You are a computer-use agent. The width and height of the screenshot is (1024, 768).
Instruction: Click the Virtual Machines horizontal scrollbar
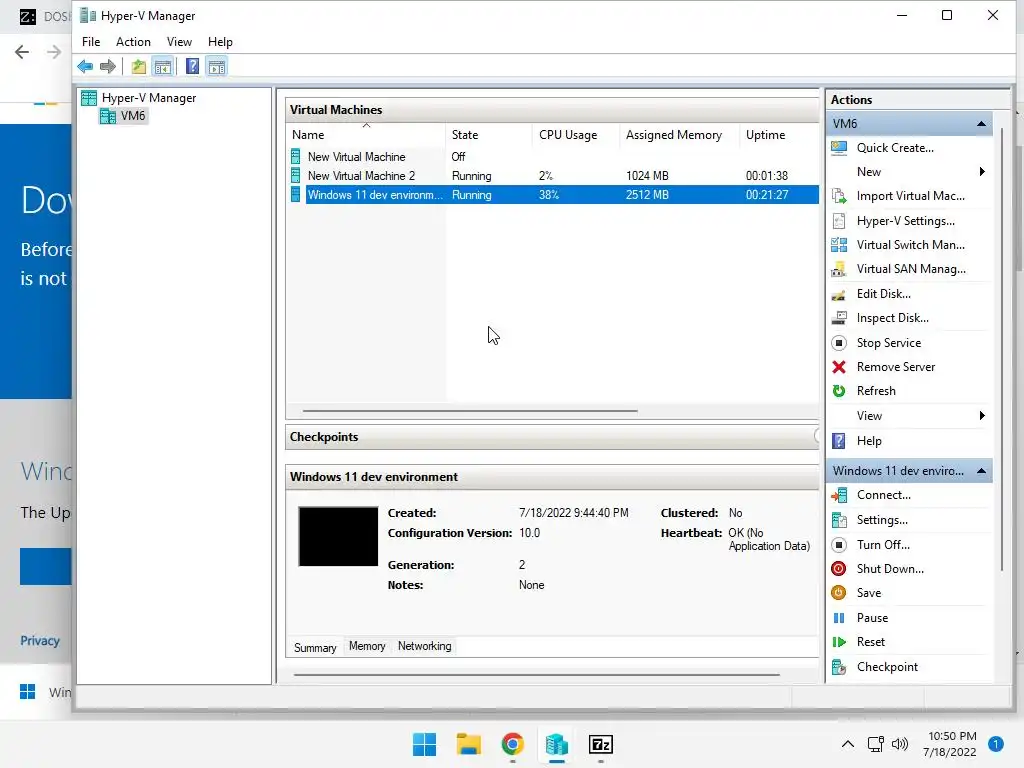pyautogui.click(x=470, y=411)
